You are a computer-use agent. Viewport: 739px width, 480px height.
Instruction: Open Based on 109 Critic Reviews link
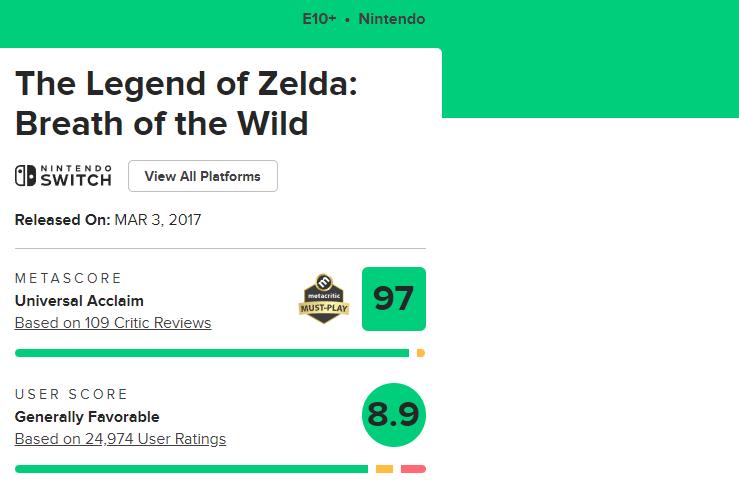coord(113,323)
